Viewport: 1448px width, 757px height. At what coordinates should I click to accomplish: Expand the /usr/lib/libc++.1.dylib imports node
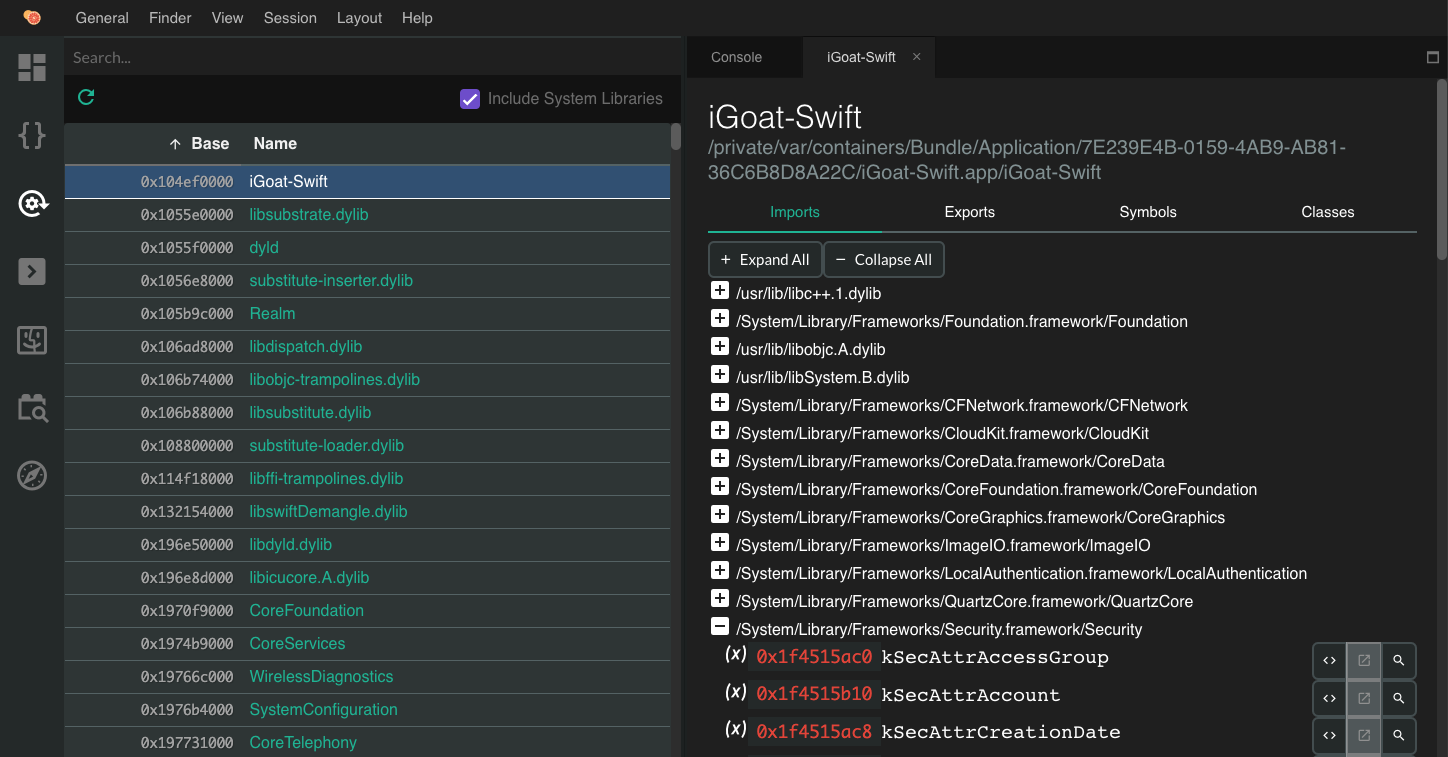pyautogui.click(x=719, y=291)
